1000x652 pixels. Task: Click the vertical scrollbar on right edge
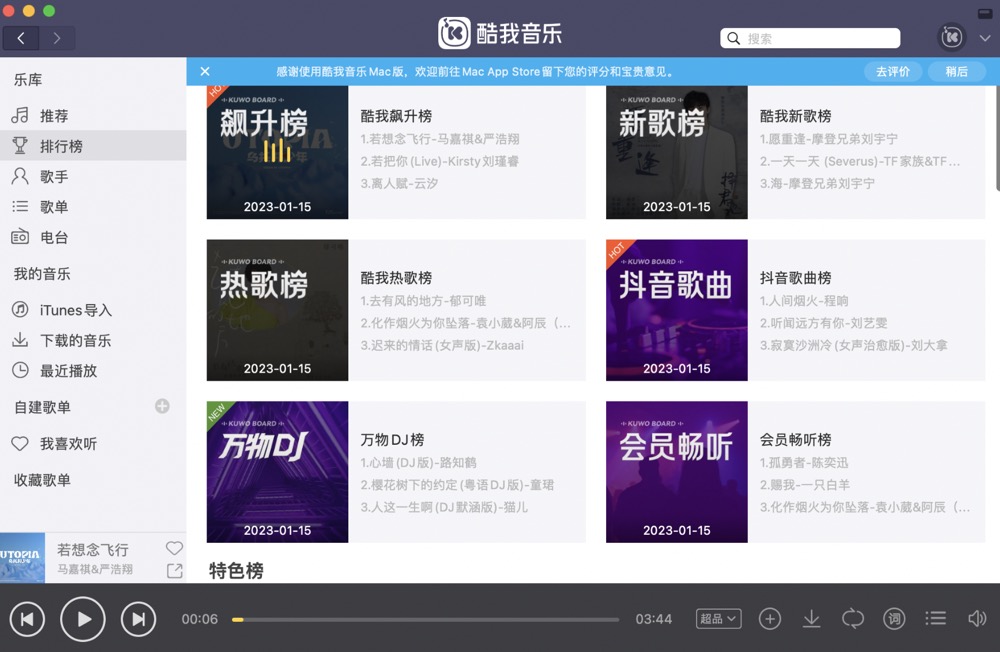point(997,138)
